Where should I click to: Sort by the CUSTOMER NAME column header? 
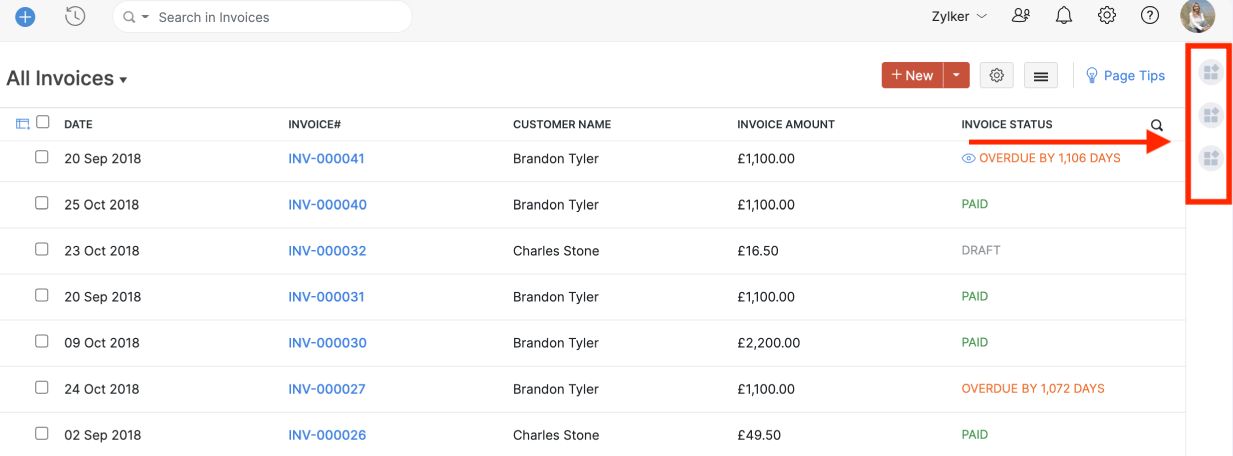(561, 125)
